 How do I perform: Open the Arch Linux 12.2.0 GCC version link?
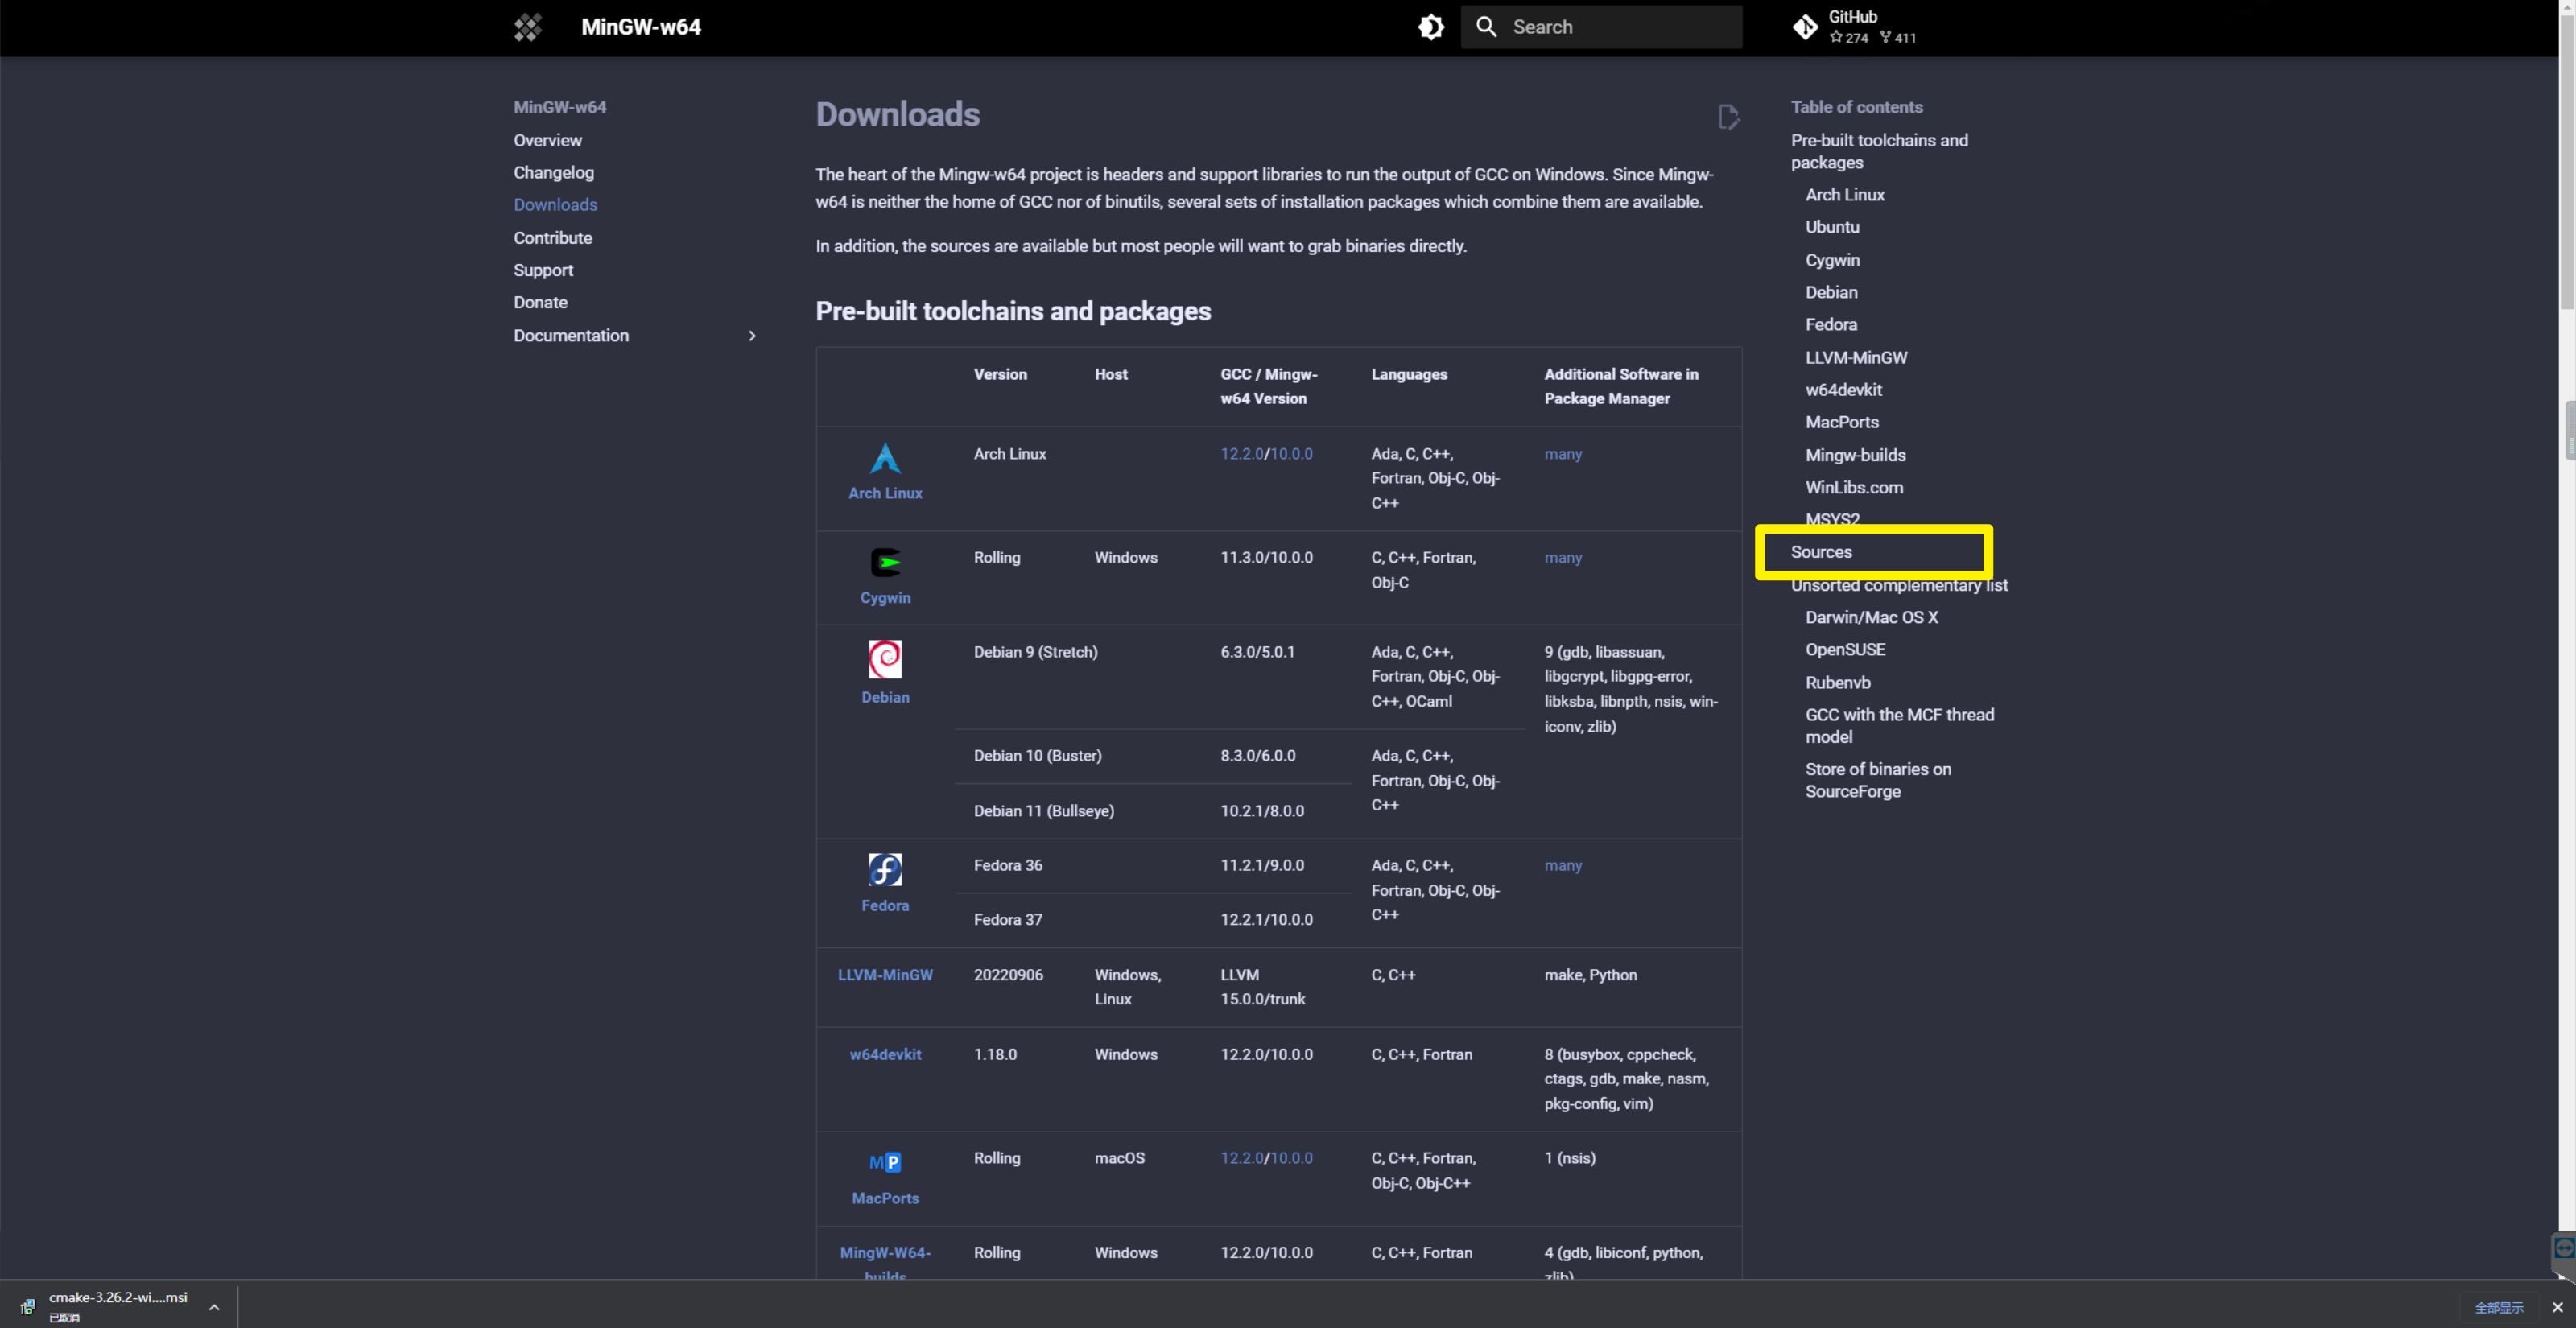[1241, 453]
